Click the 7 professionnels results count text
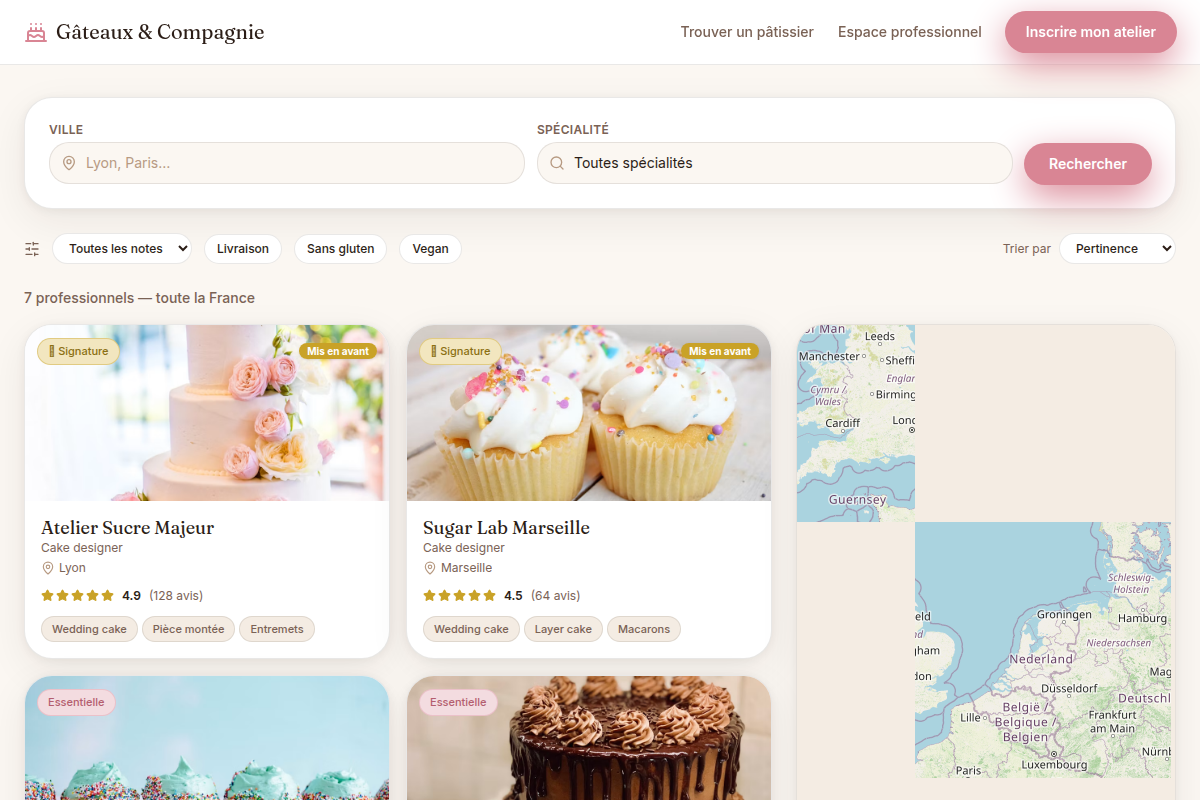This screenshot has width=1200, height=800. pos(139,298)
